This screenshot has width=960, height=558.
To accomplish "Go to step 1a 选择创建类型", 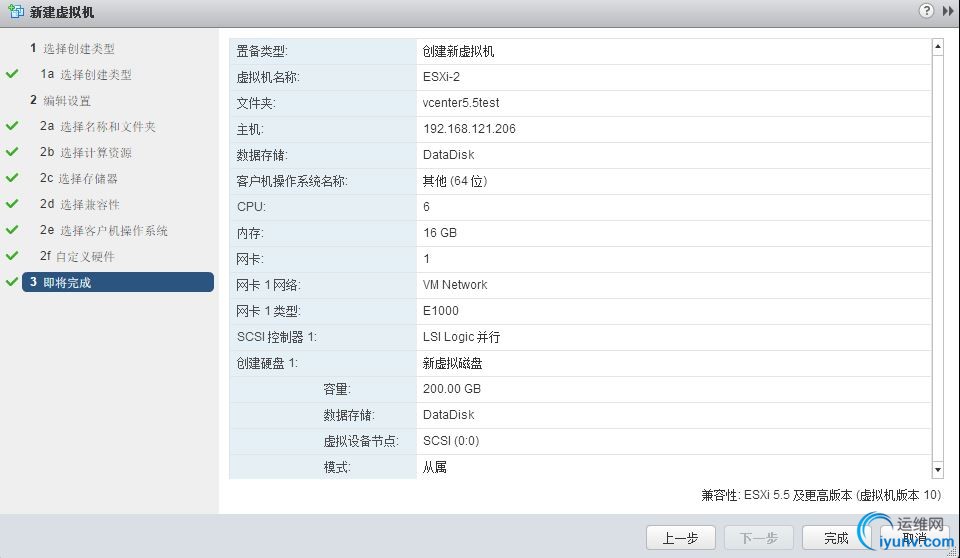I will (x=86, y=74).
